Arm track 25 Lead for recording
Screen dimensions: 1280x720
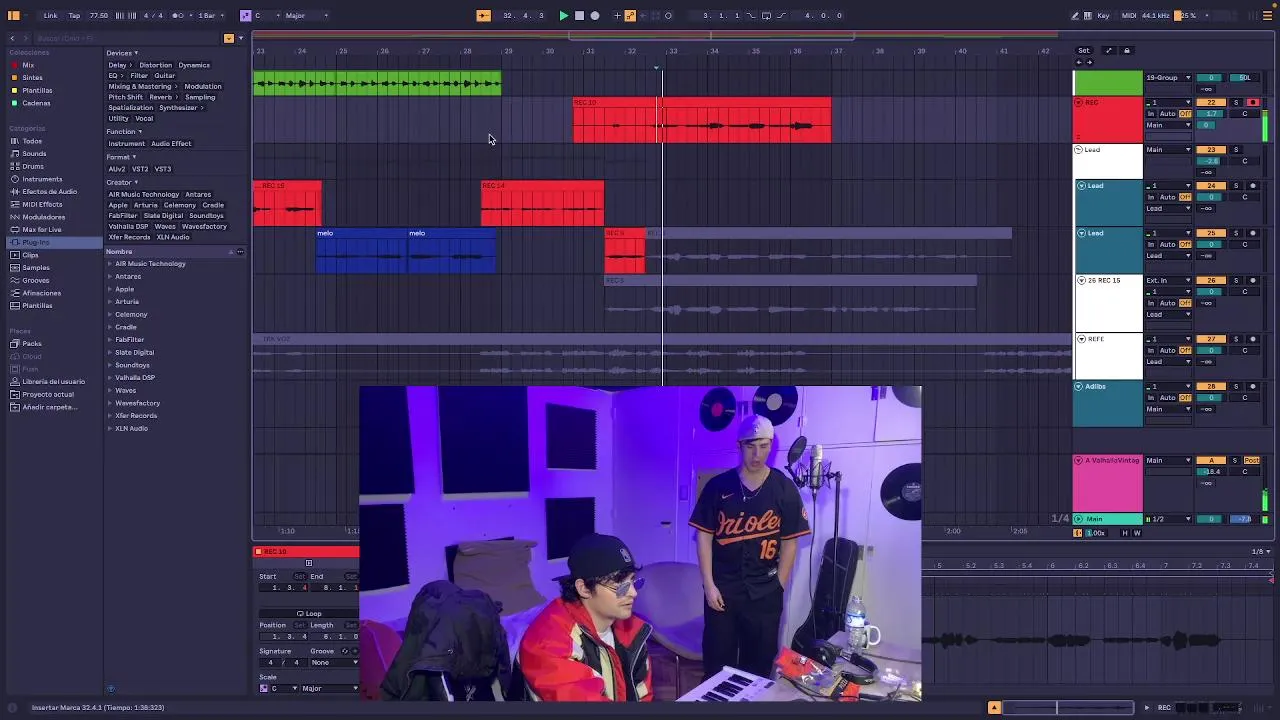(x=1253, y=233)
